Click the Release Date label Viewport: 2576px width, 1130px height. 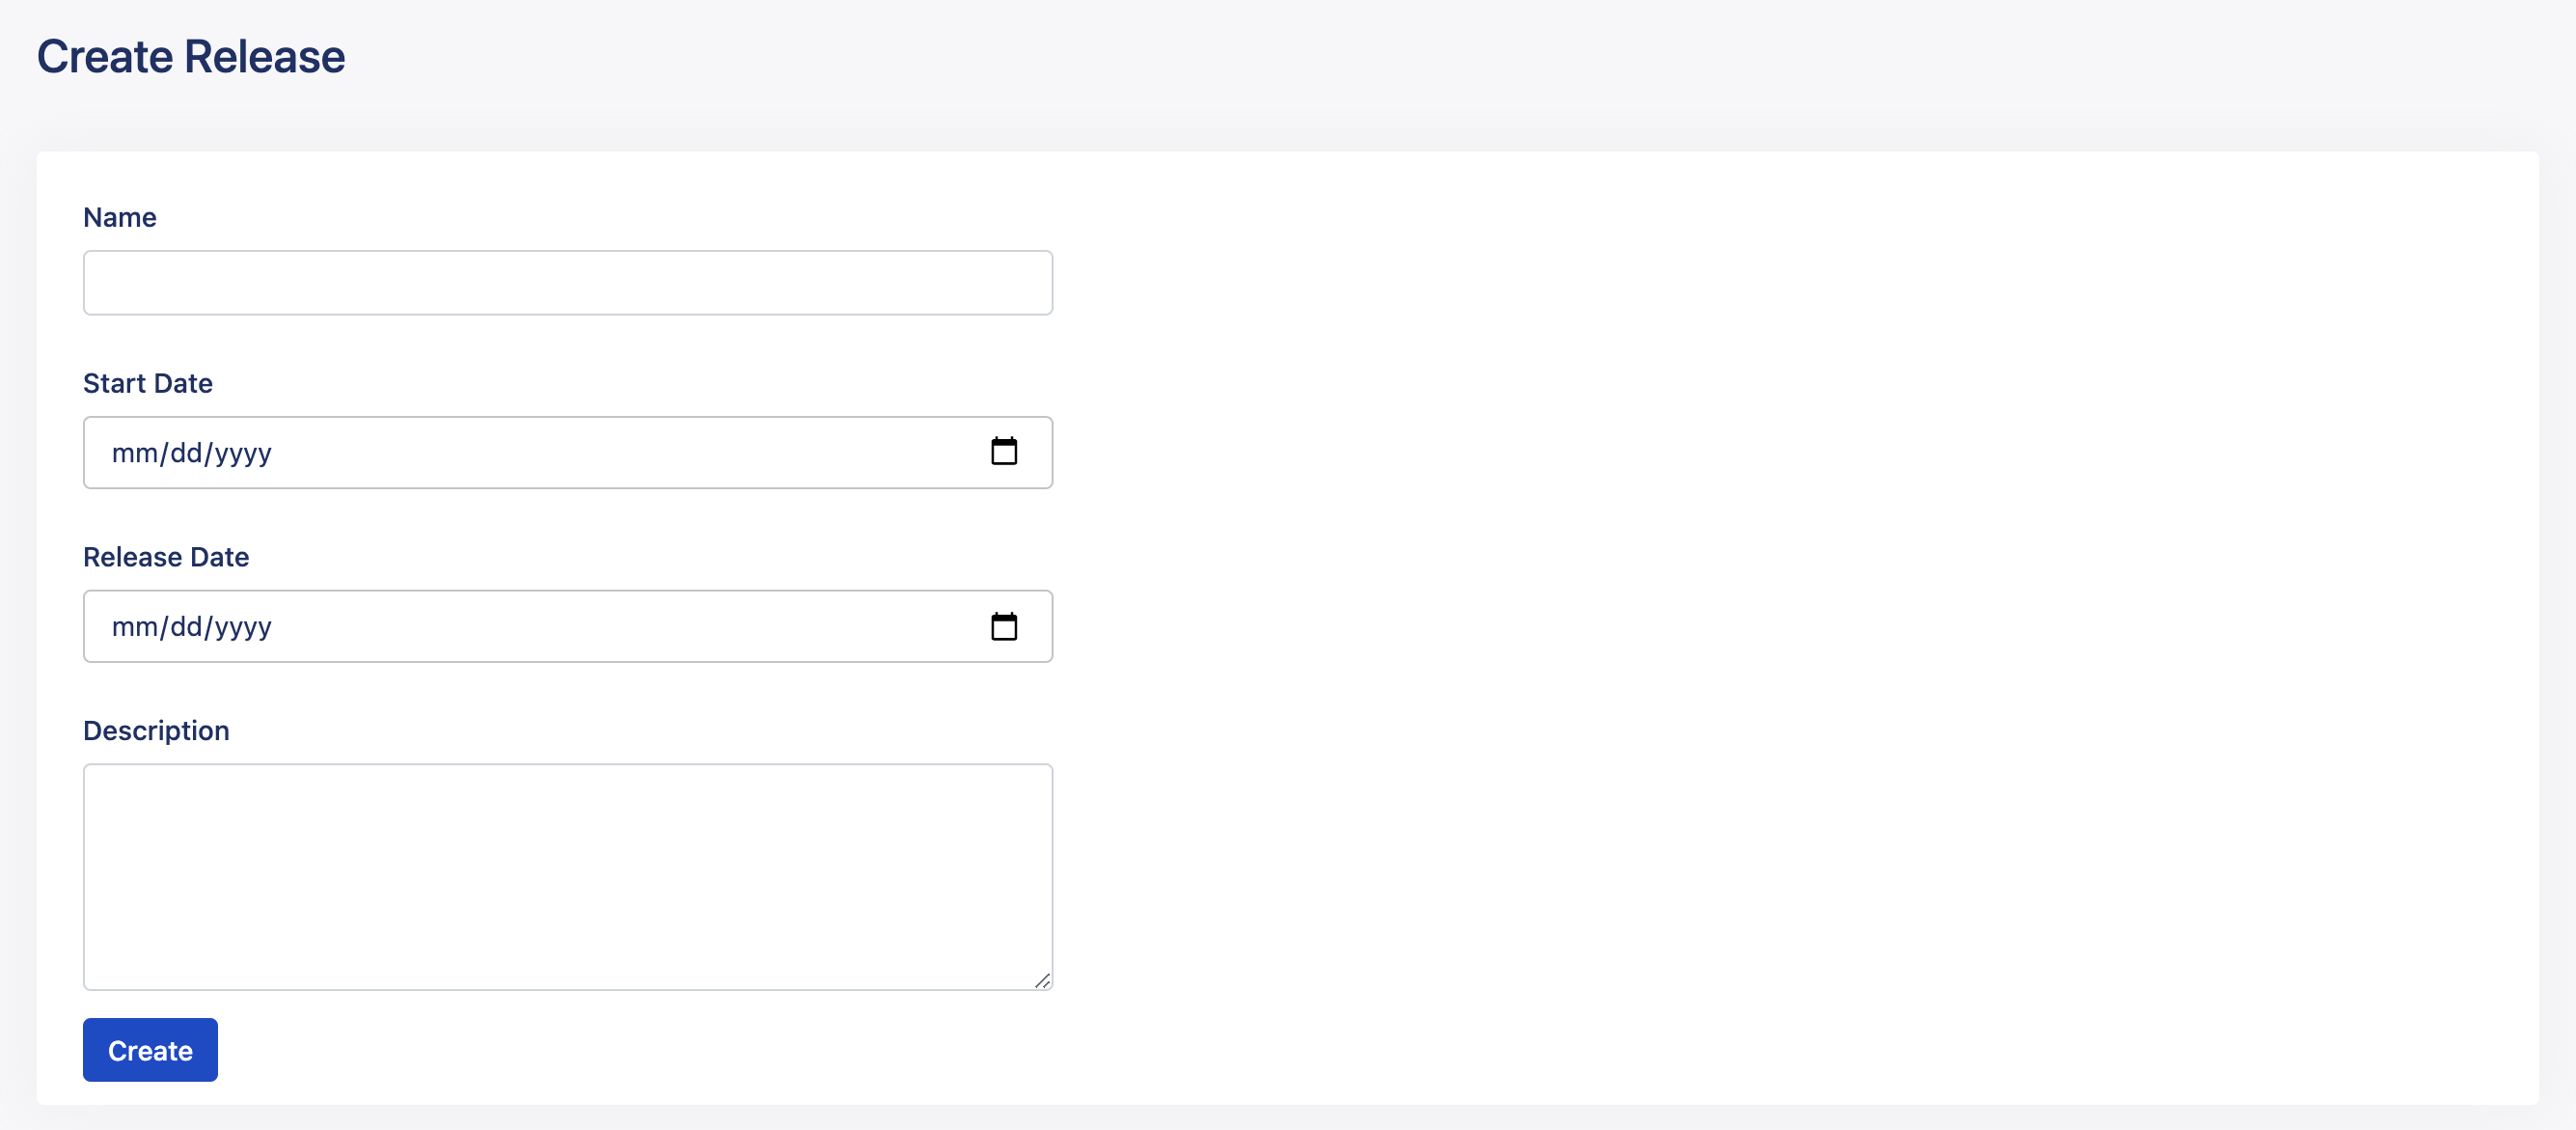coord(166,556)
